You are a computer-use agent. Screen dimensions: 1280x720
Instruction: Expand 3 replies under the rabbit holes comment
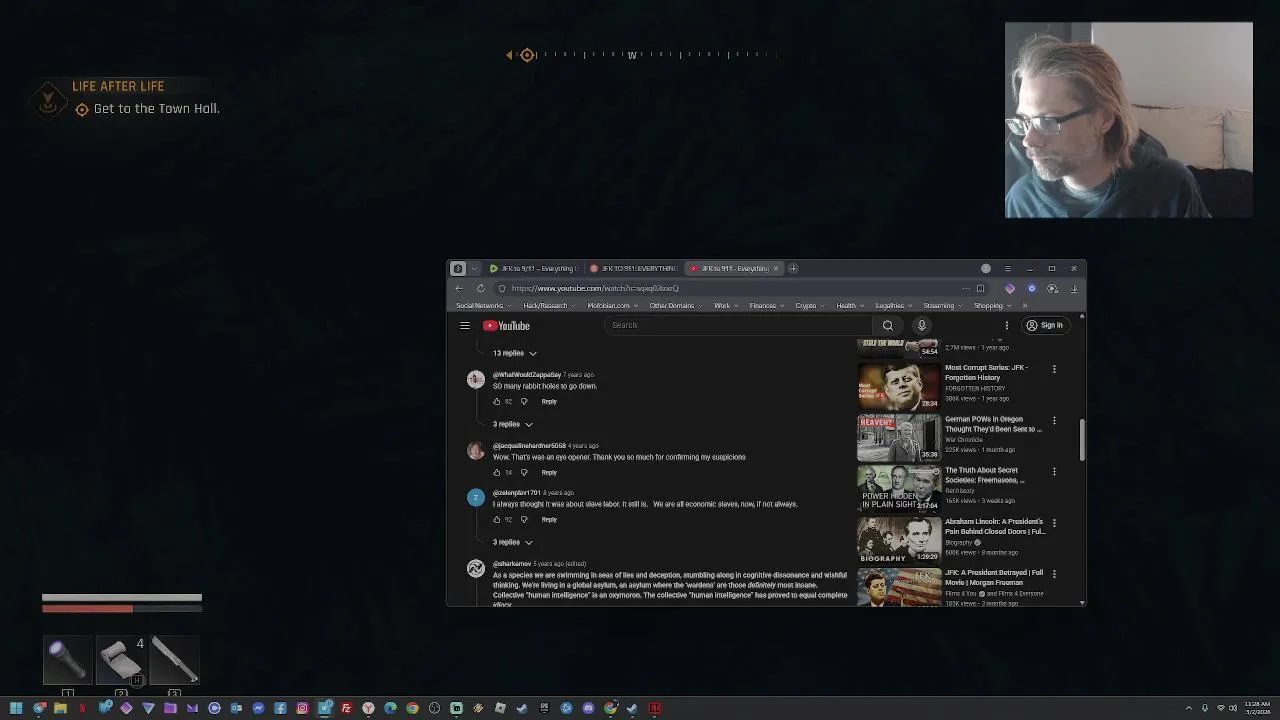512,424
